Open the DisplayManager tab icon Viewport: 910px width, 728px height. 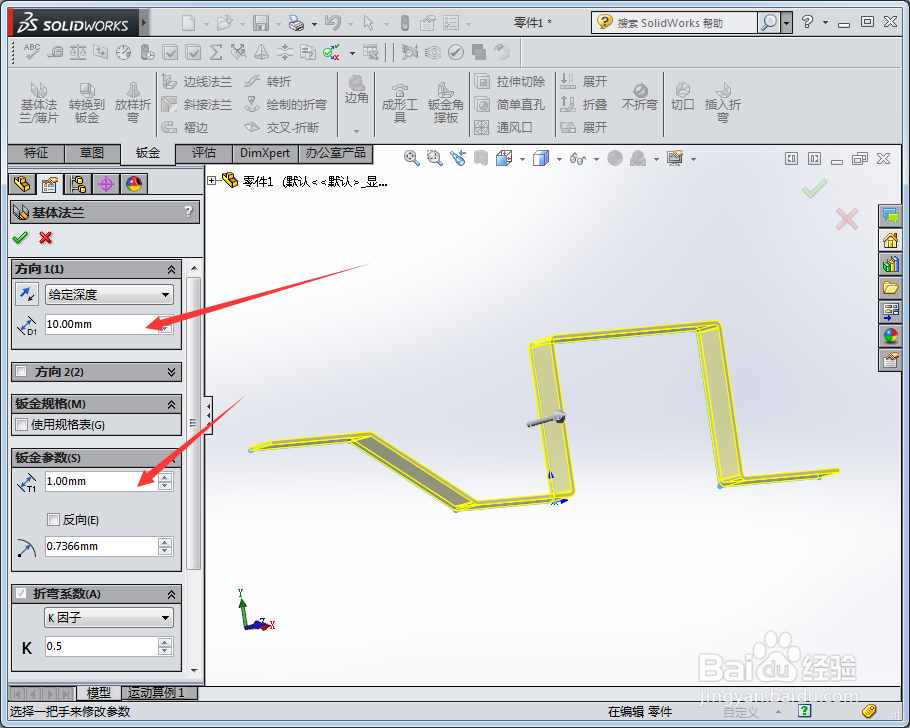tap(133, 184)
